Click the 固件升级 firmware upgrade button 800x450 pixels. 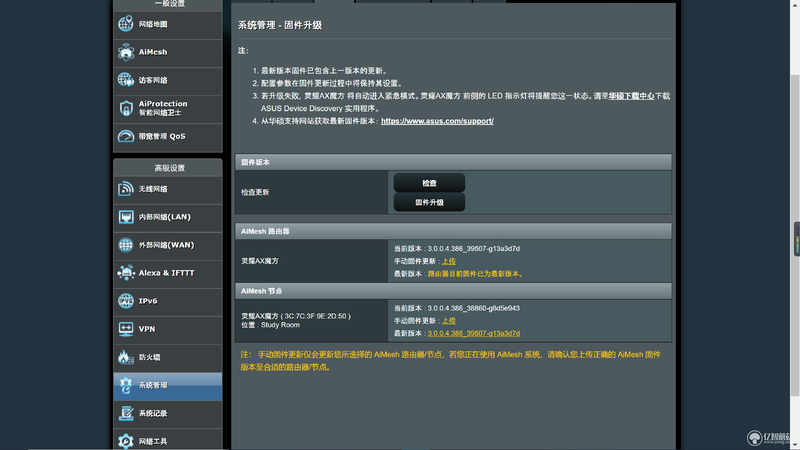[429, 202]
